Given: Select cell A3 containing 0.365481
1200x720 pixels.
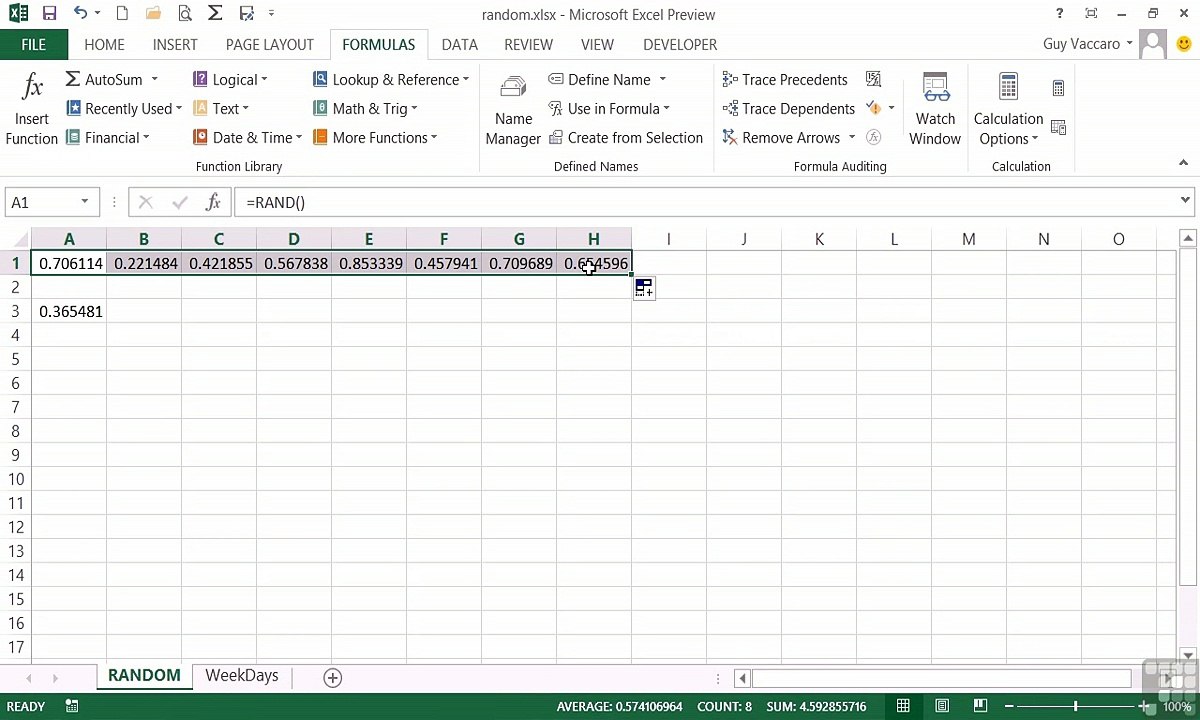Looking at the screenshot, I should tap(69, 311).
